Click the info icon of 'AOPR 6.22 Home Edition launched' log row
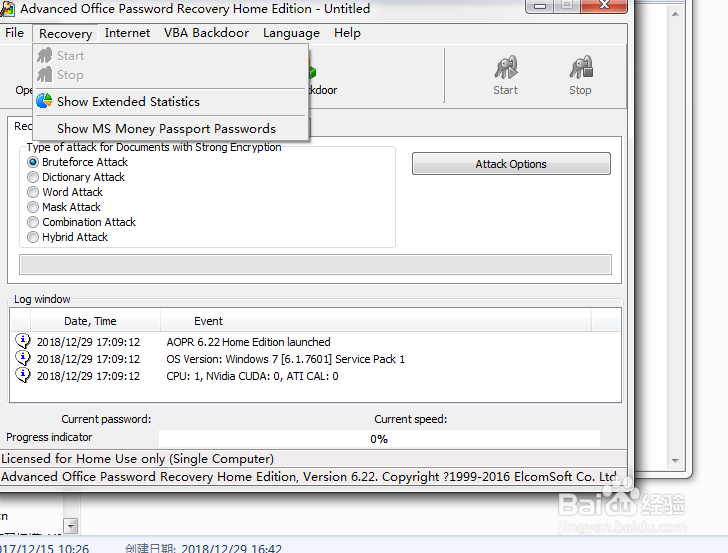Viewport: 728px width, 553px height. click(23, 341)
